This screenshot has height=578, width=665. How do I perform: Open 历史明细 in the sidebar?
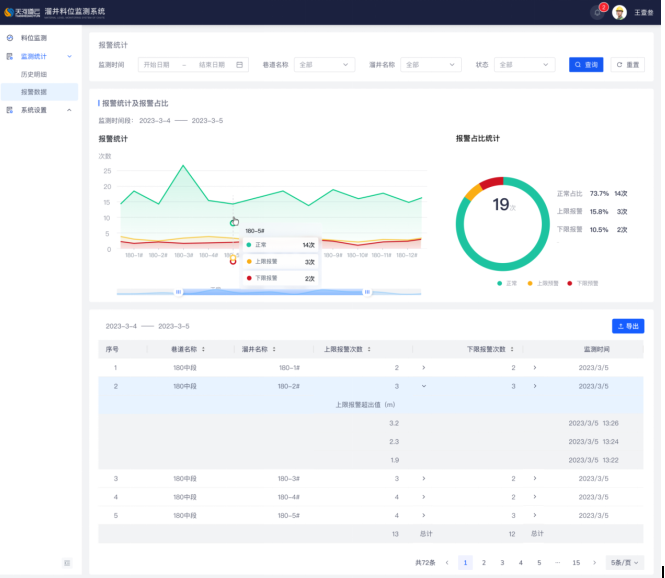[x=34, y=74]
